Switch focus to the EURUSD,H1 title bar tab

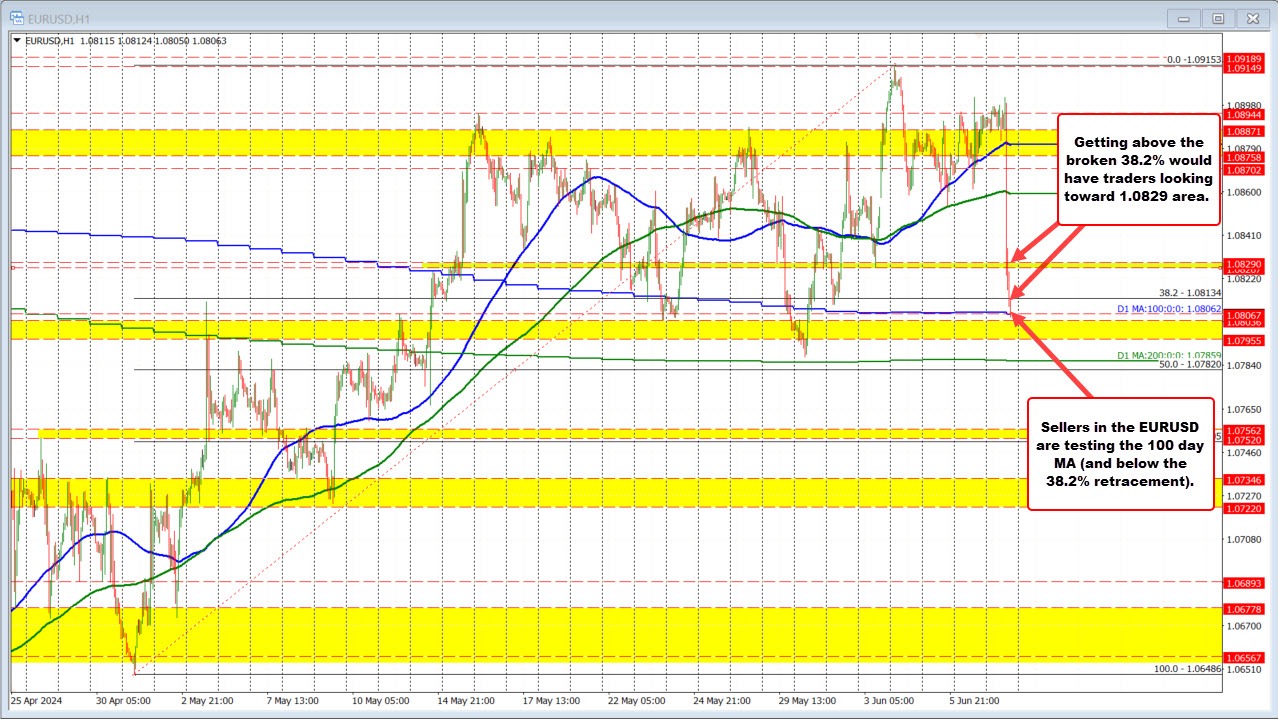tap(55, 17)
